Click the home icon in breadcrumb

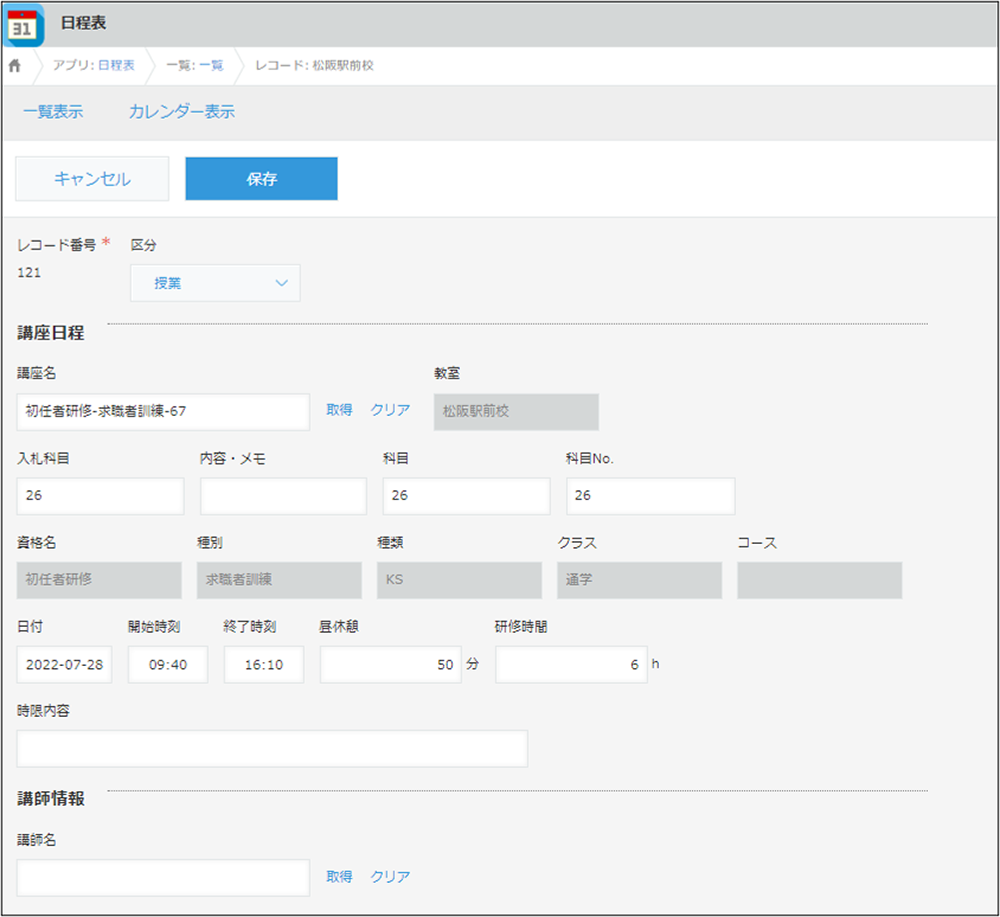15,66
